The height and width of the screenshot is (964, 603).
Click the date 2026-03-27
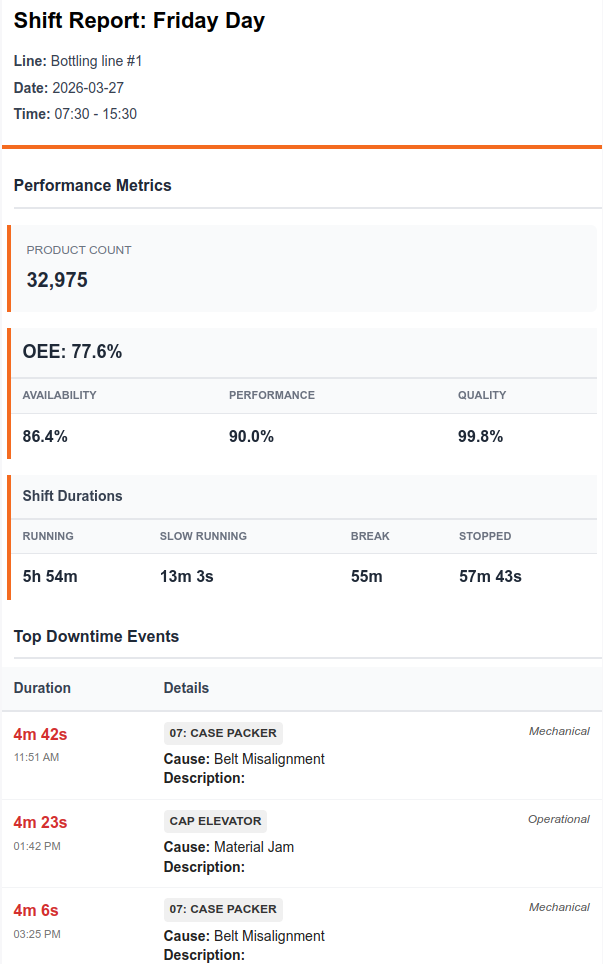88,88
